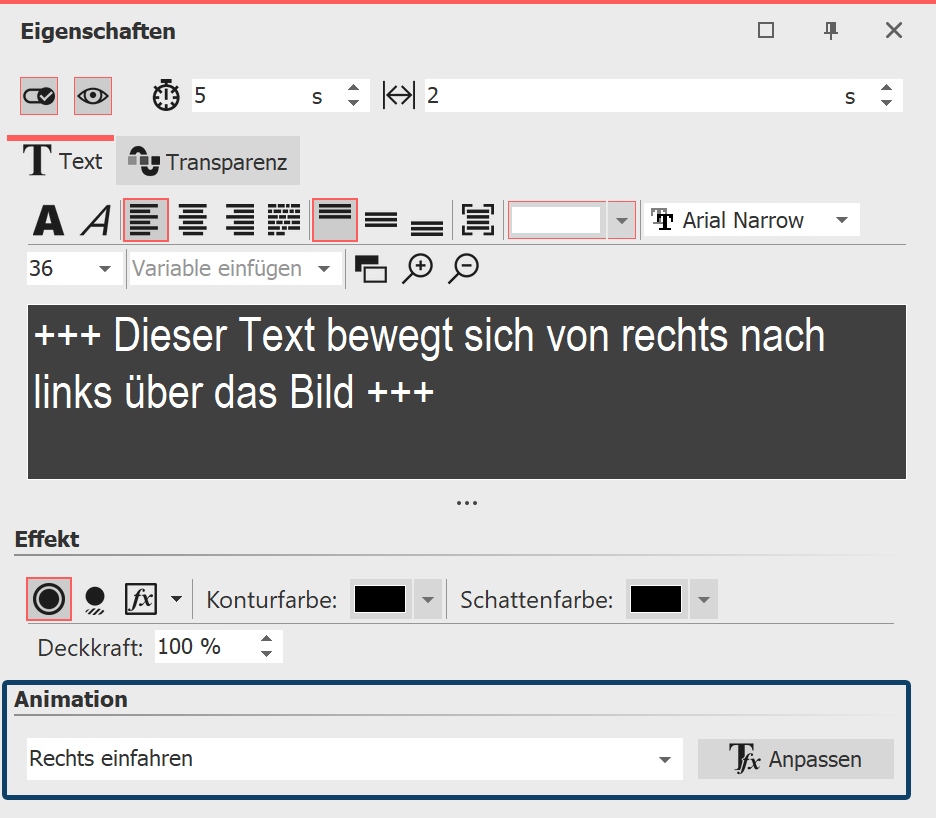
Task: Select the shadow effect icon
Action: pyautogui.click(x=93, y=599)
